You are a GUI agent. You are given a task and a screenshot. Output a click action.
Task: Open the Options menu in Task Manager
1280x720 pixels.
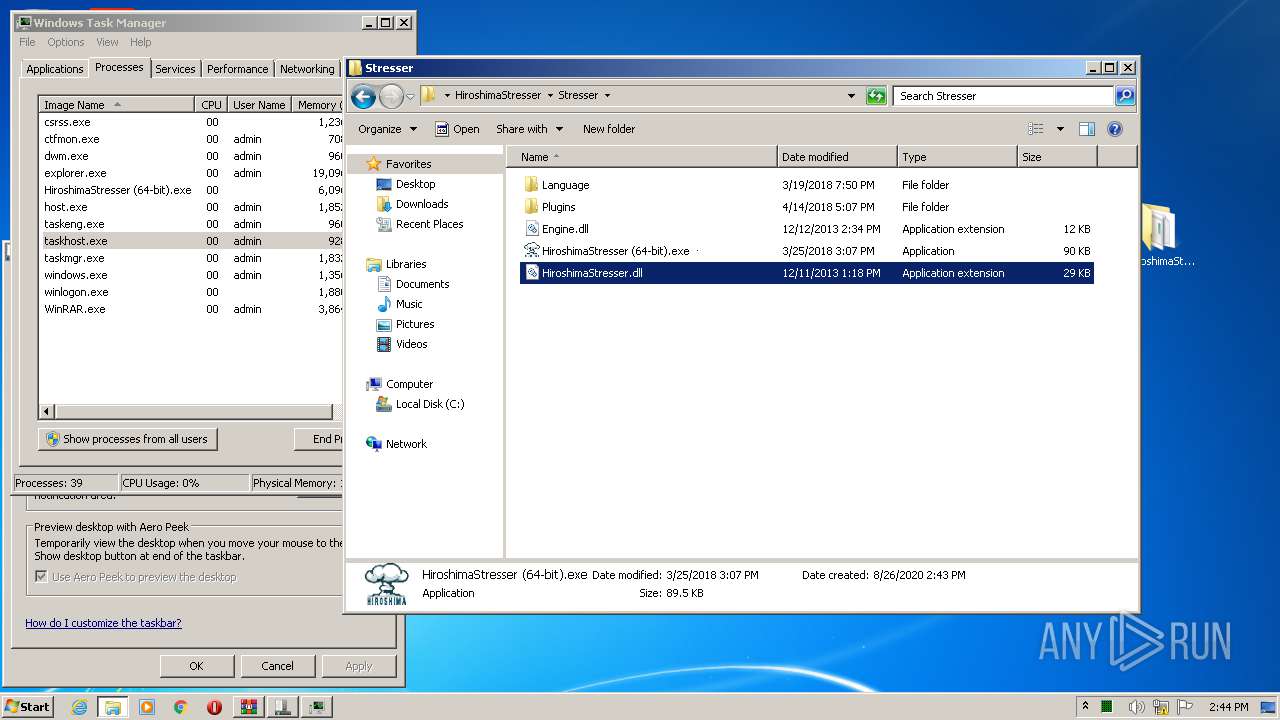pyautogui.click(x=66, y=42)
